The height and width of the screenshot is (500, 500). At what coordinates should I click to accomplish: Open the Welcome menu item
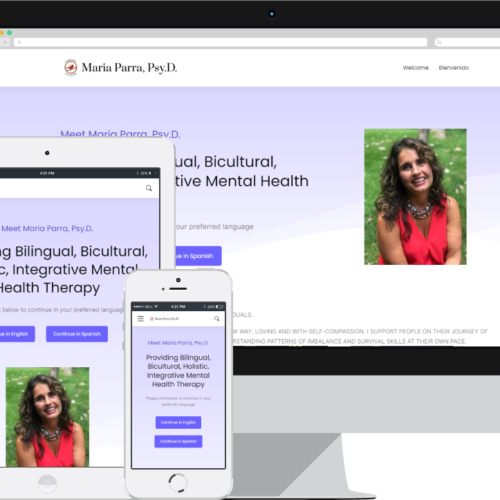pyautogui.click(x=416, y=68)
